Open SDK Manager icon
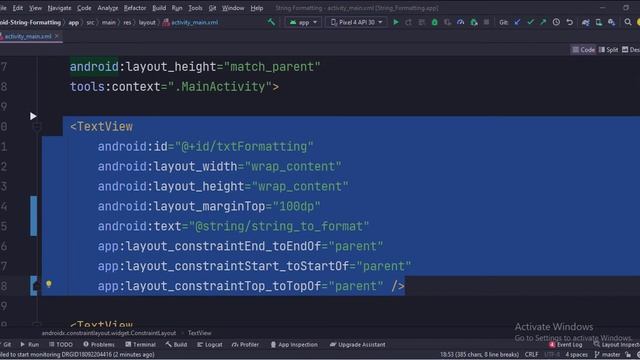Screen dimensions: 640x360 pos(611,22)
